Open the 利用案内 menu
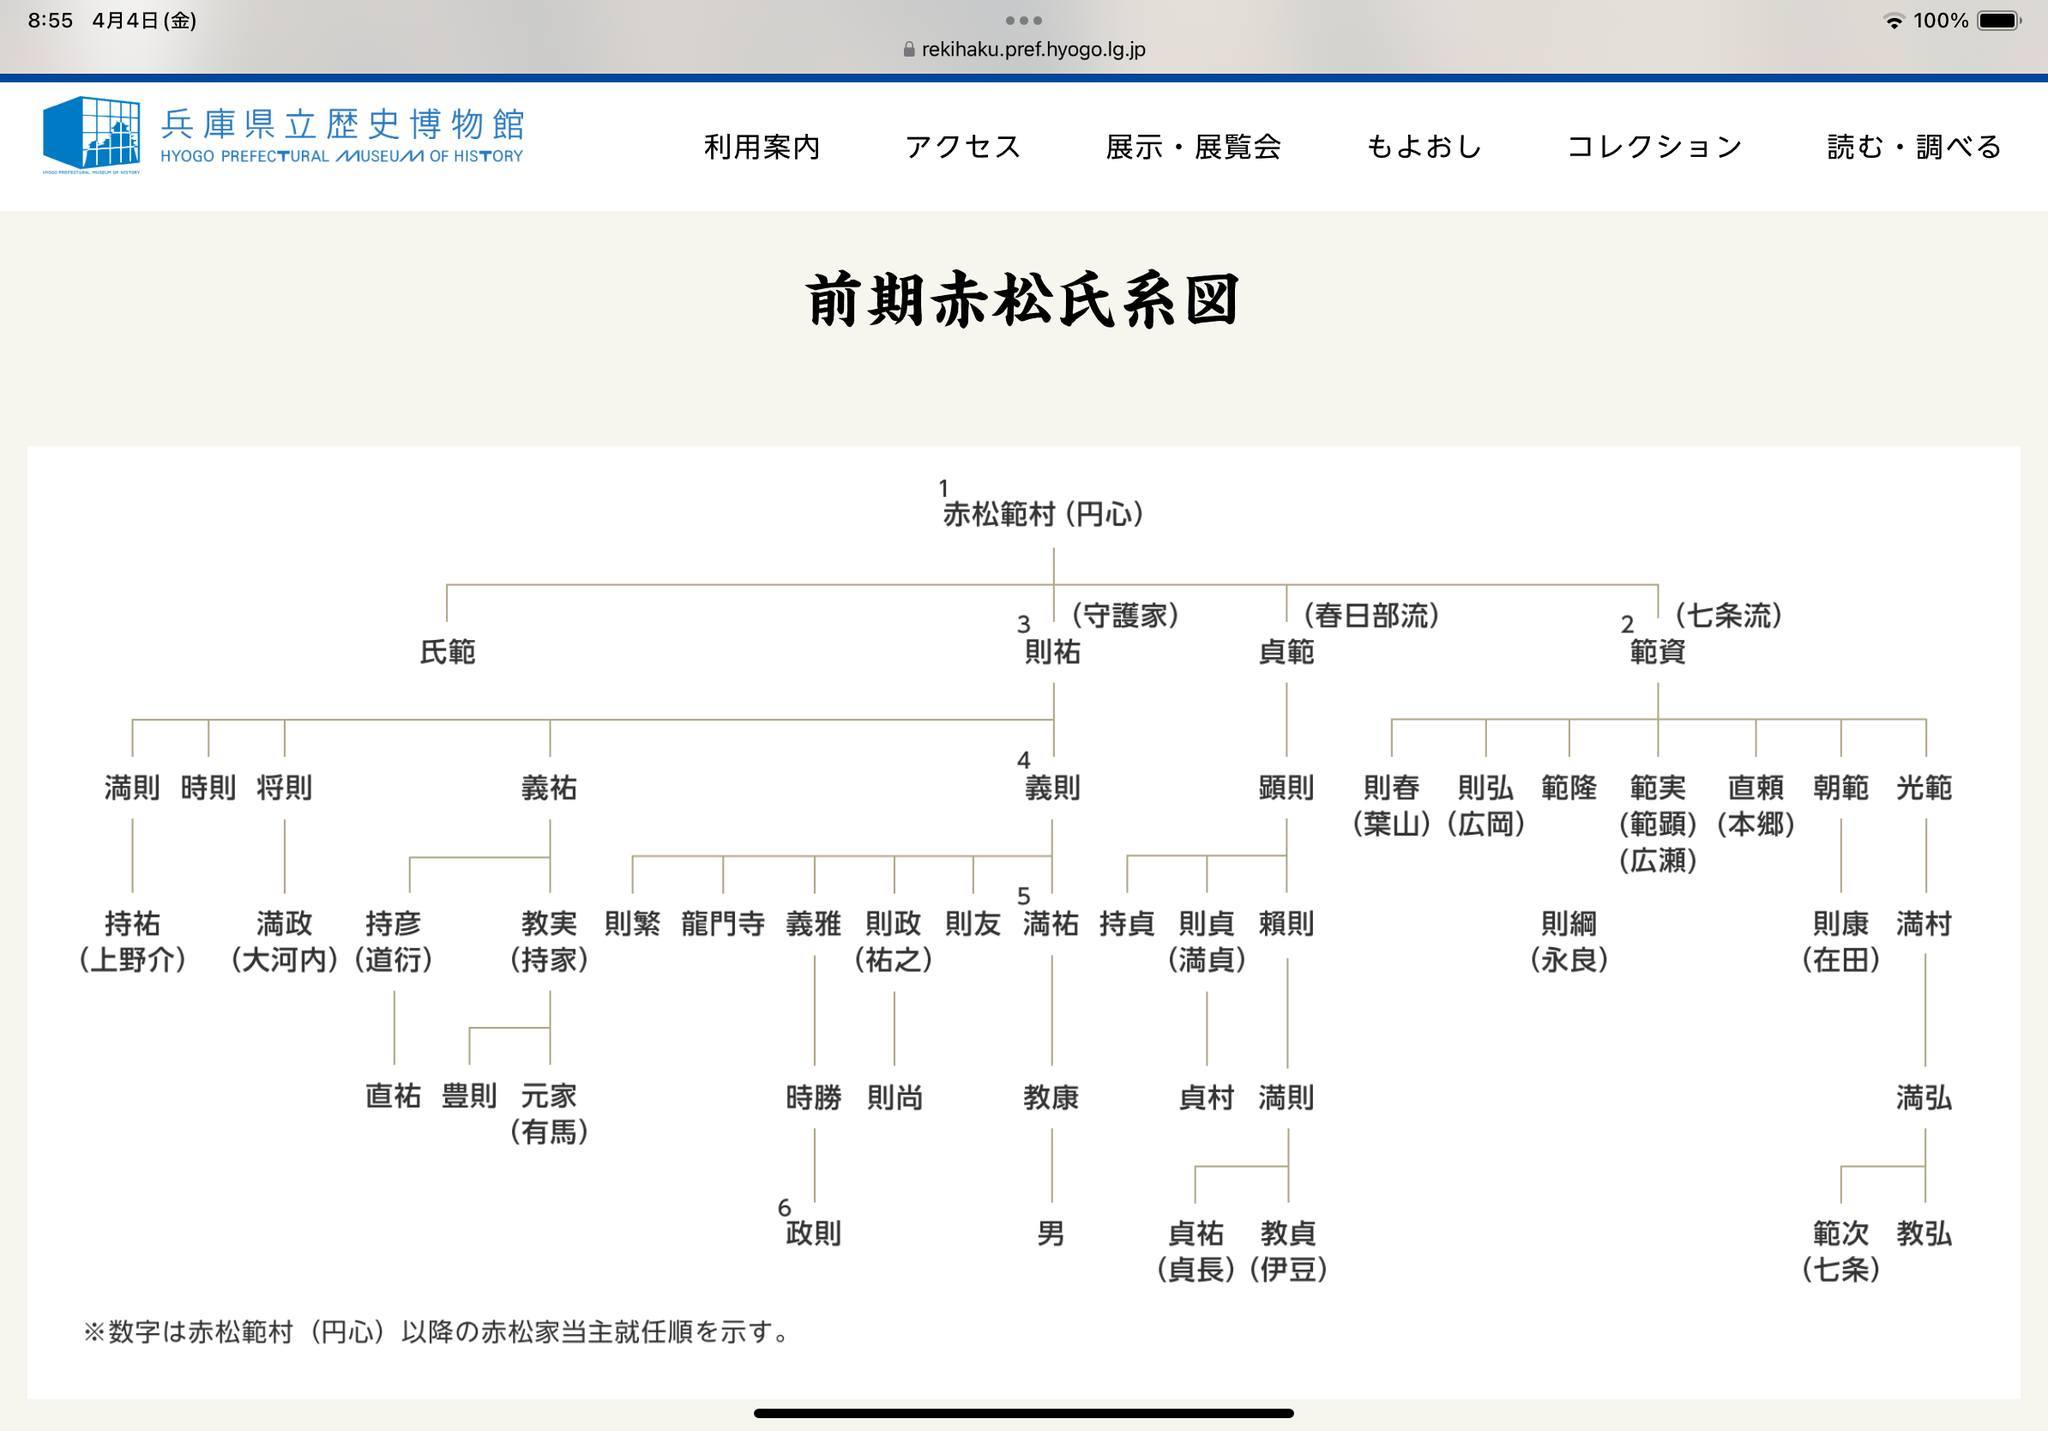The height and width of the screenshot is (1431, 2048). [762, 147]
